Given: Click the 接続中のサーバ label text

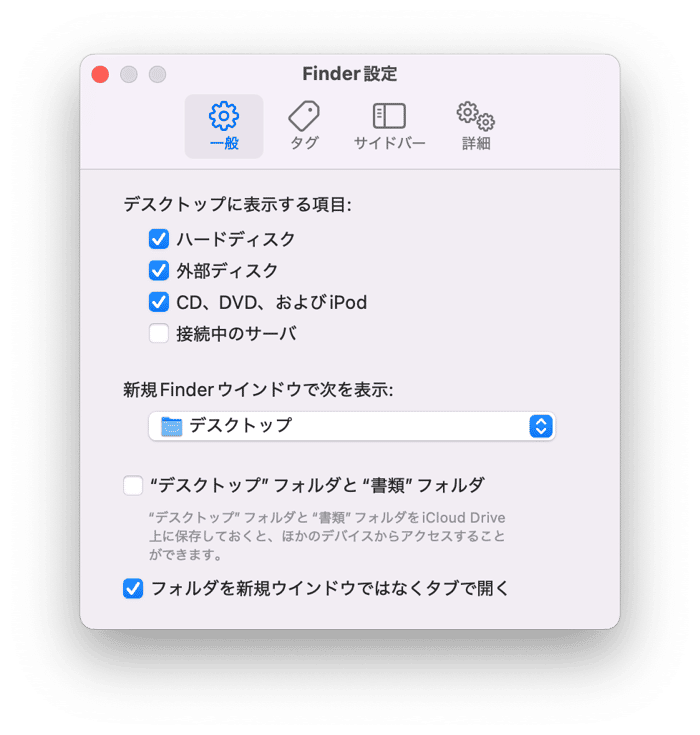Looking at the screenshot, I should pyautogui.click(x=237, y=334).
